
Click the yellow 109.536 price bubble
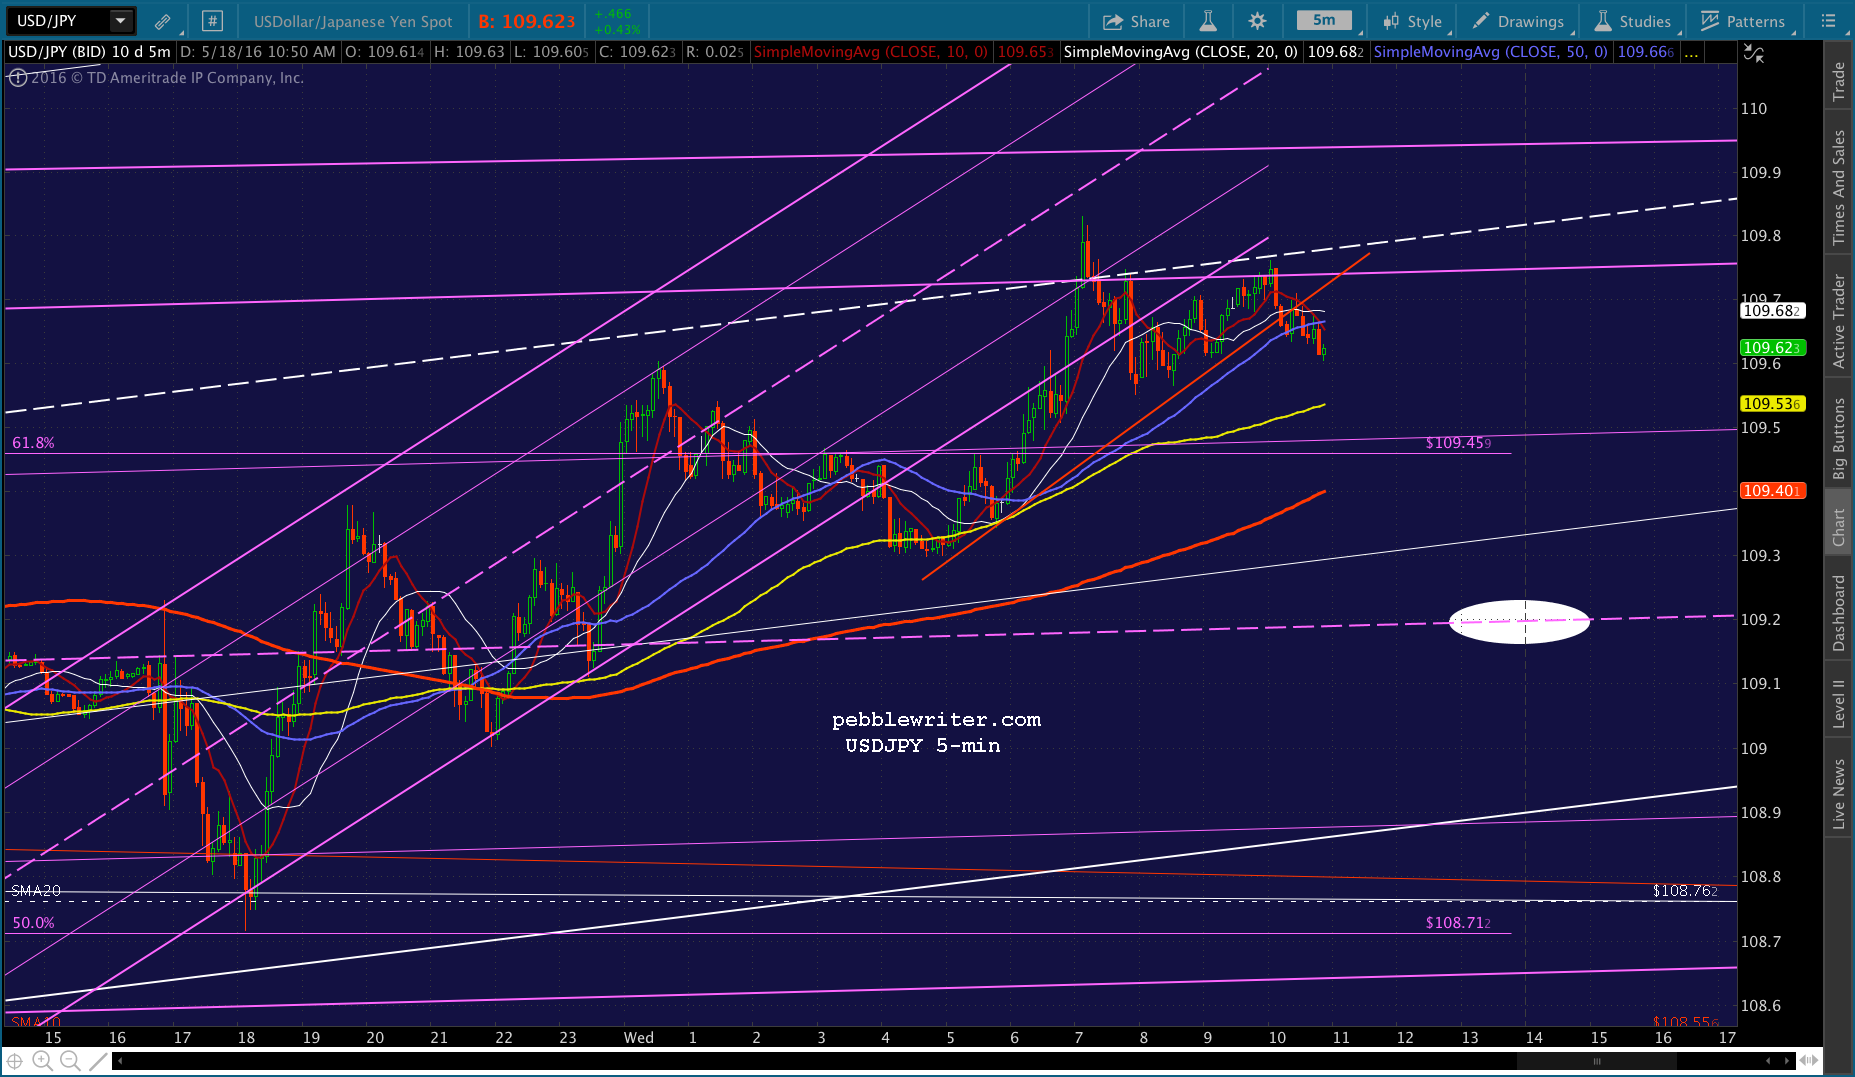[1772, 404]
